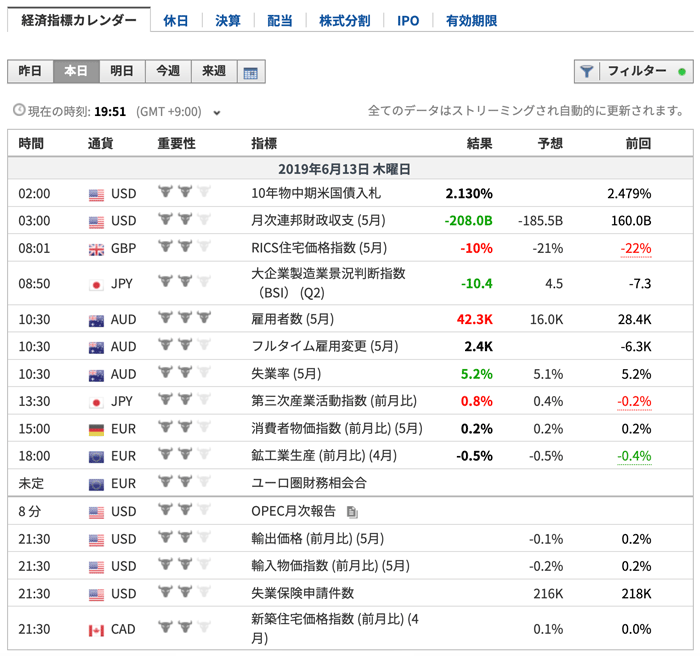Select the 今週 time range button
Viewport: 700px width, 656px height.
[x=168, y=71]
